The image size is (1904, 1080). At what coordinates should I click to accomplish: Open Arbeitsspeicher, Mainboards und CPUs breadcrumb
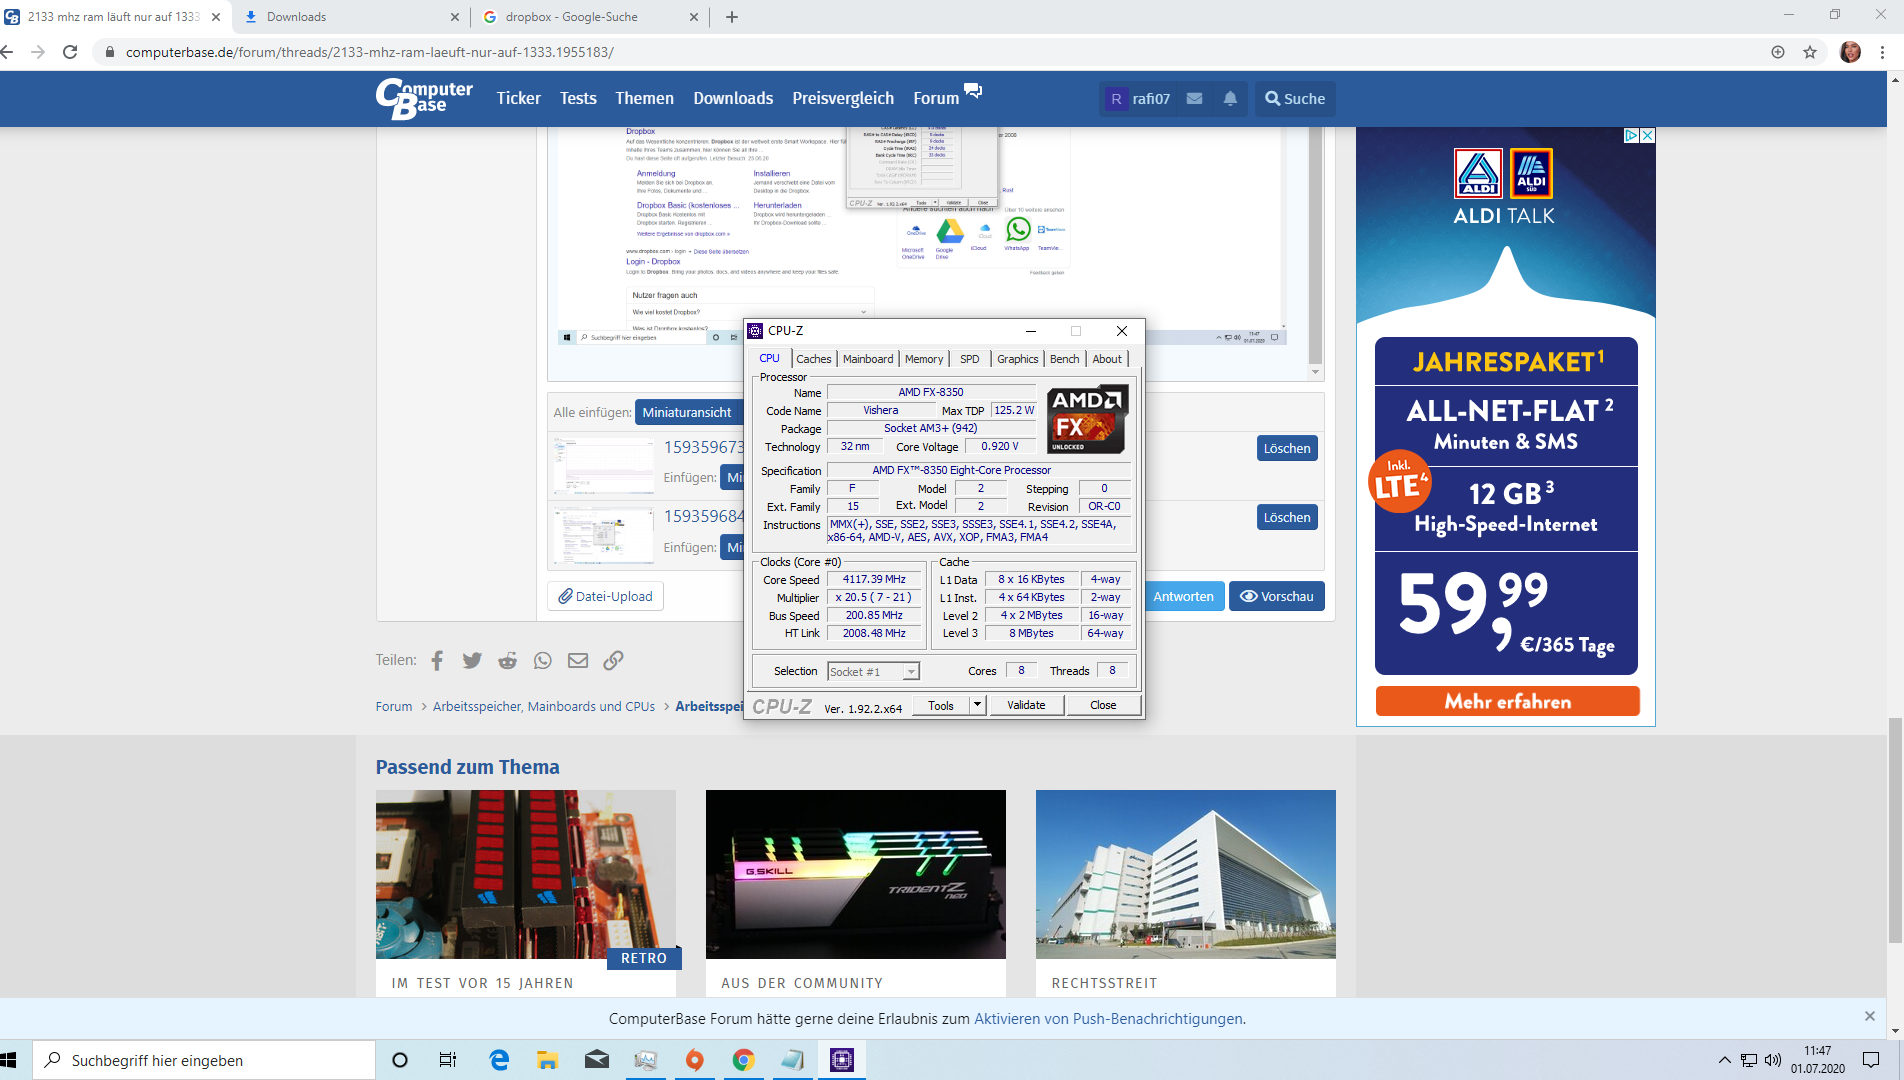pos(544,706)
